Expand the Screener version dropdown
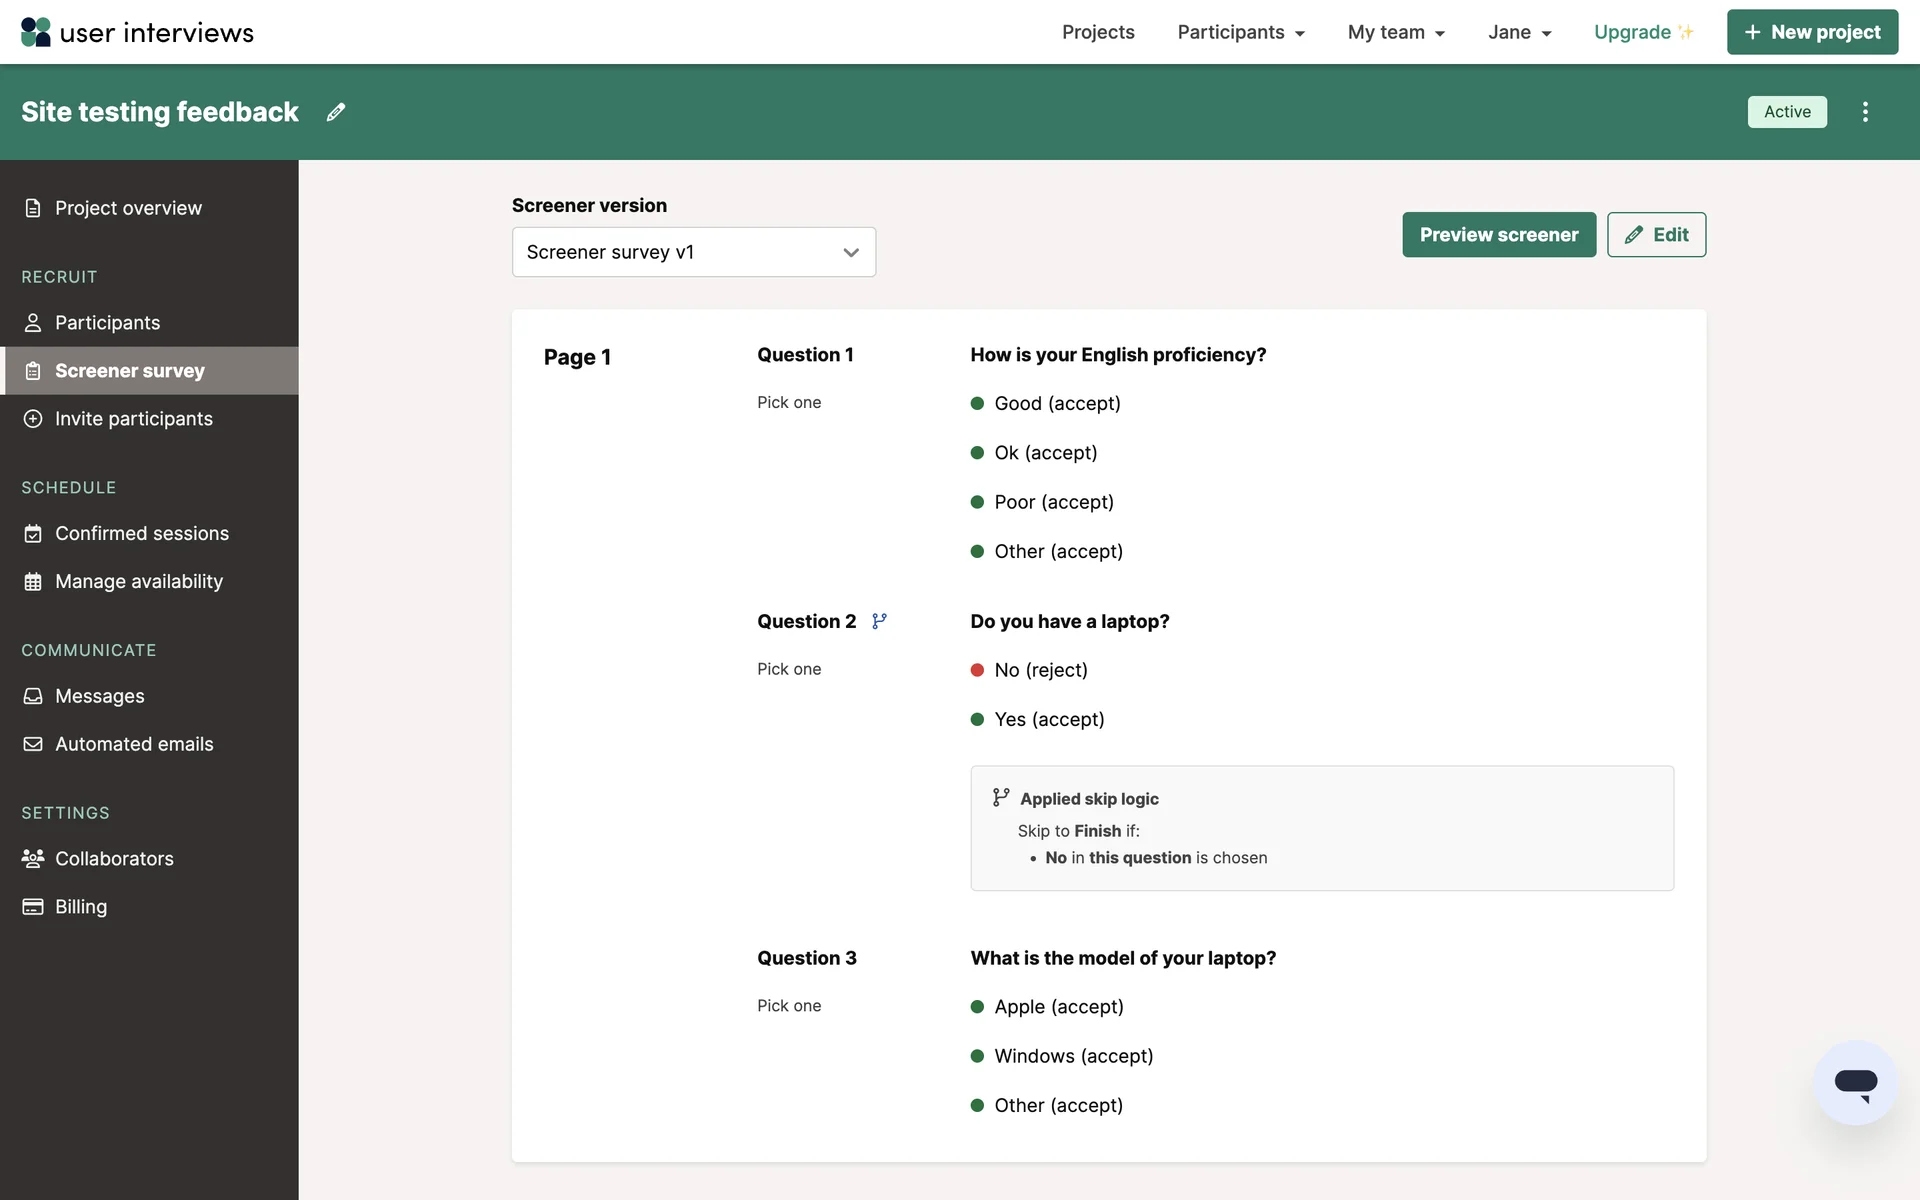Viewport: 1920px width, 1200px height. [x=693, y=252]
